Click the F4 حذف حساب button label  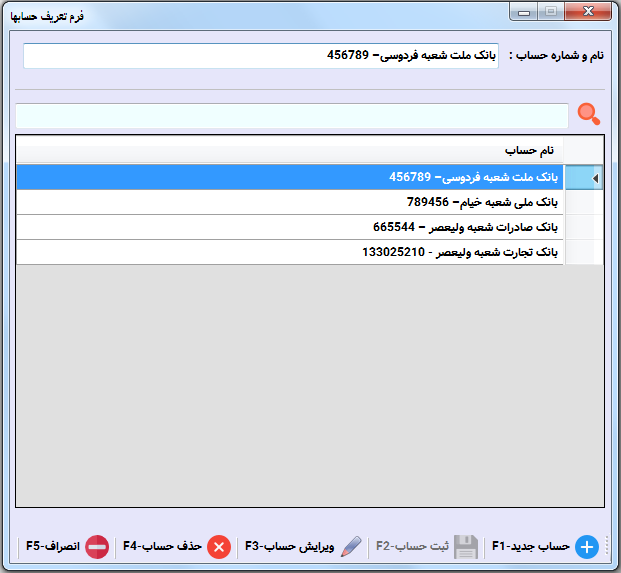162,546
